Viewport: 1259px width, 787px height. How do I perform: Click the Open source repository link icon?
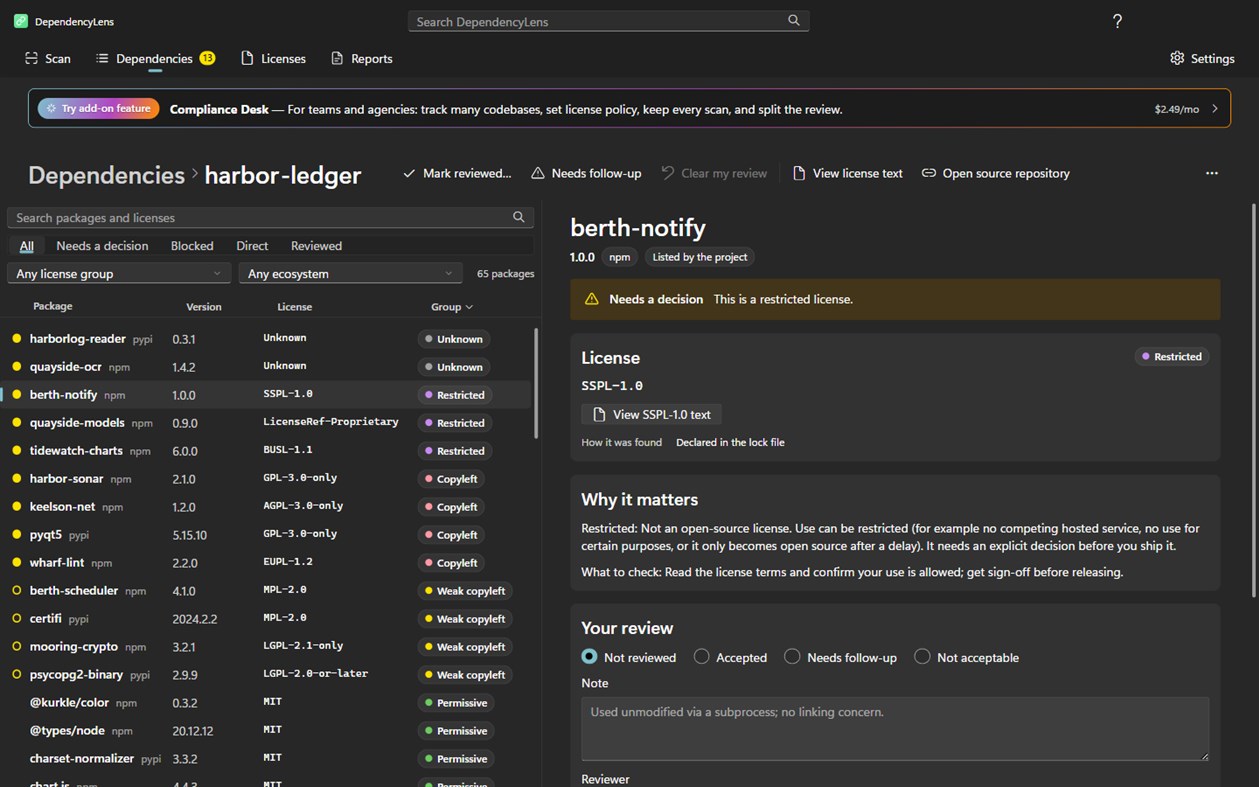pos(929,173)
